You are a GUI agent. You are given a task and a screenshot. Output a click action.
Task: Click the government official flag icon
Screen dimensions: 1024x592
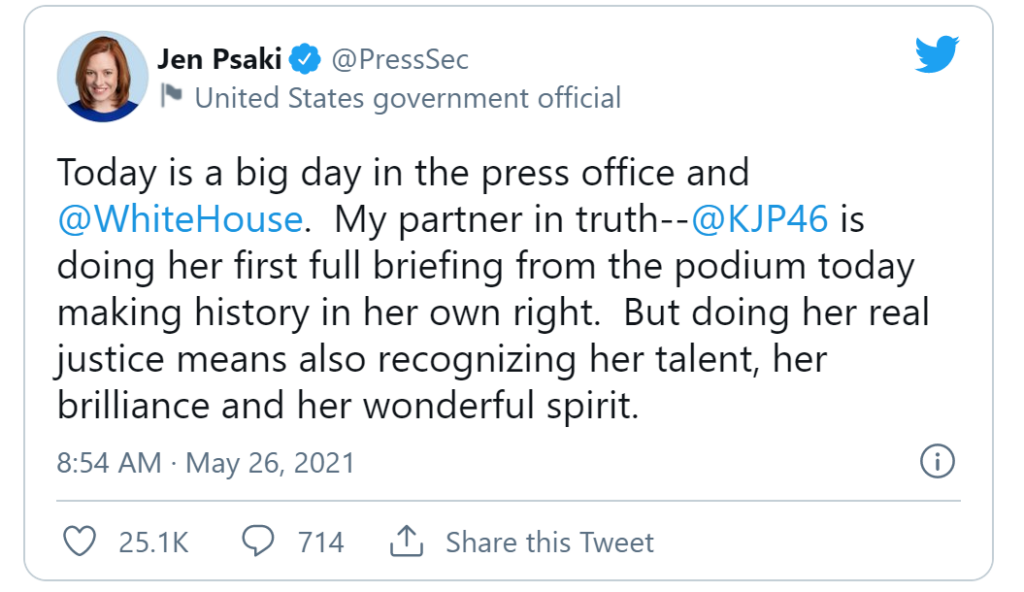(x=171, y=97)
